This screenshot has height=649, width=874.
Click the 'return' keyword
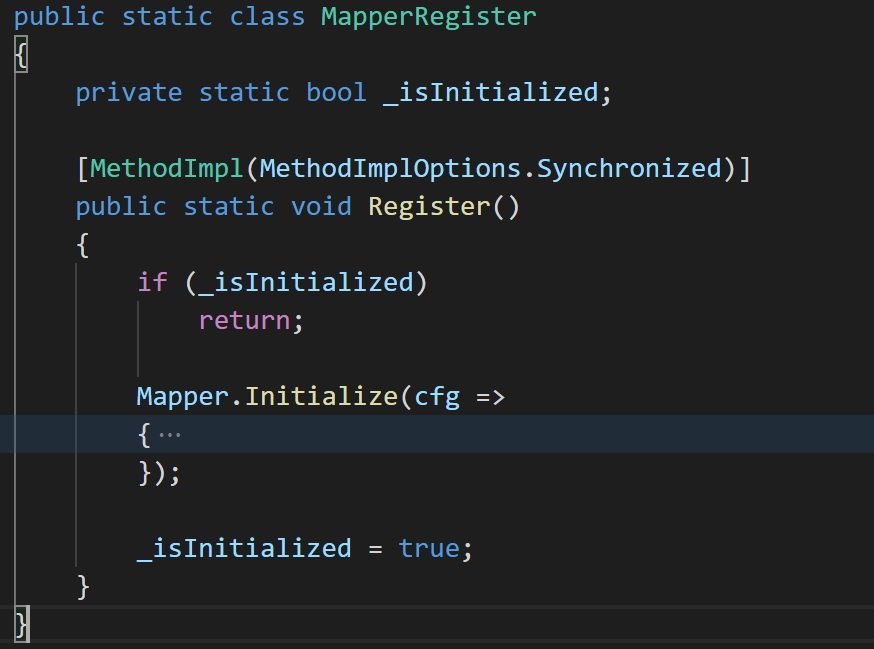245,321
